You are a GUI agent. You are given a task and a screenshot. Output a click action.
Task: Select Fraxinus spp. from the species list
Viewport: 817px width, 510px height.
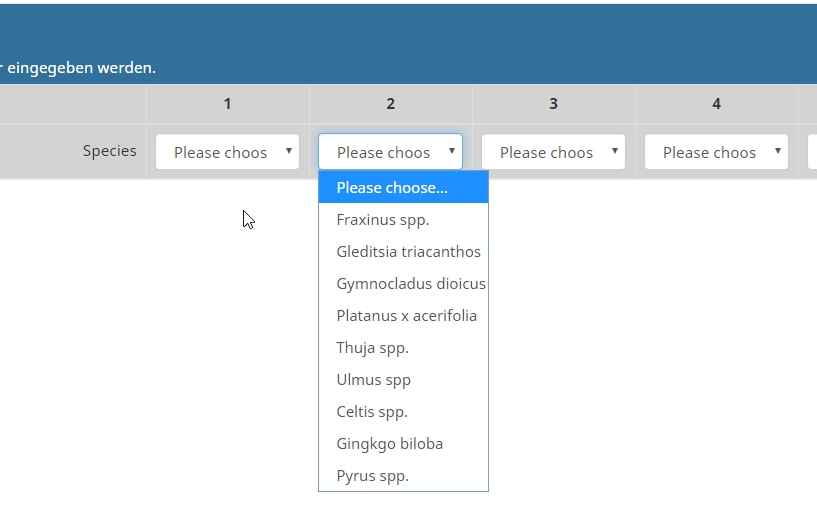[383, 220]
